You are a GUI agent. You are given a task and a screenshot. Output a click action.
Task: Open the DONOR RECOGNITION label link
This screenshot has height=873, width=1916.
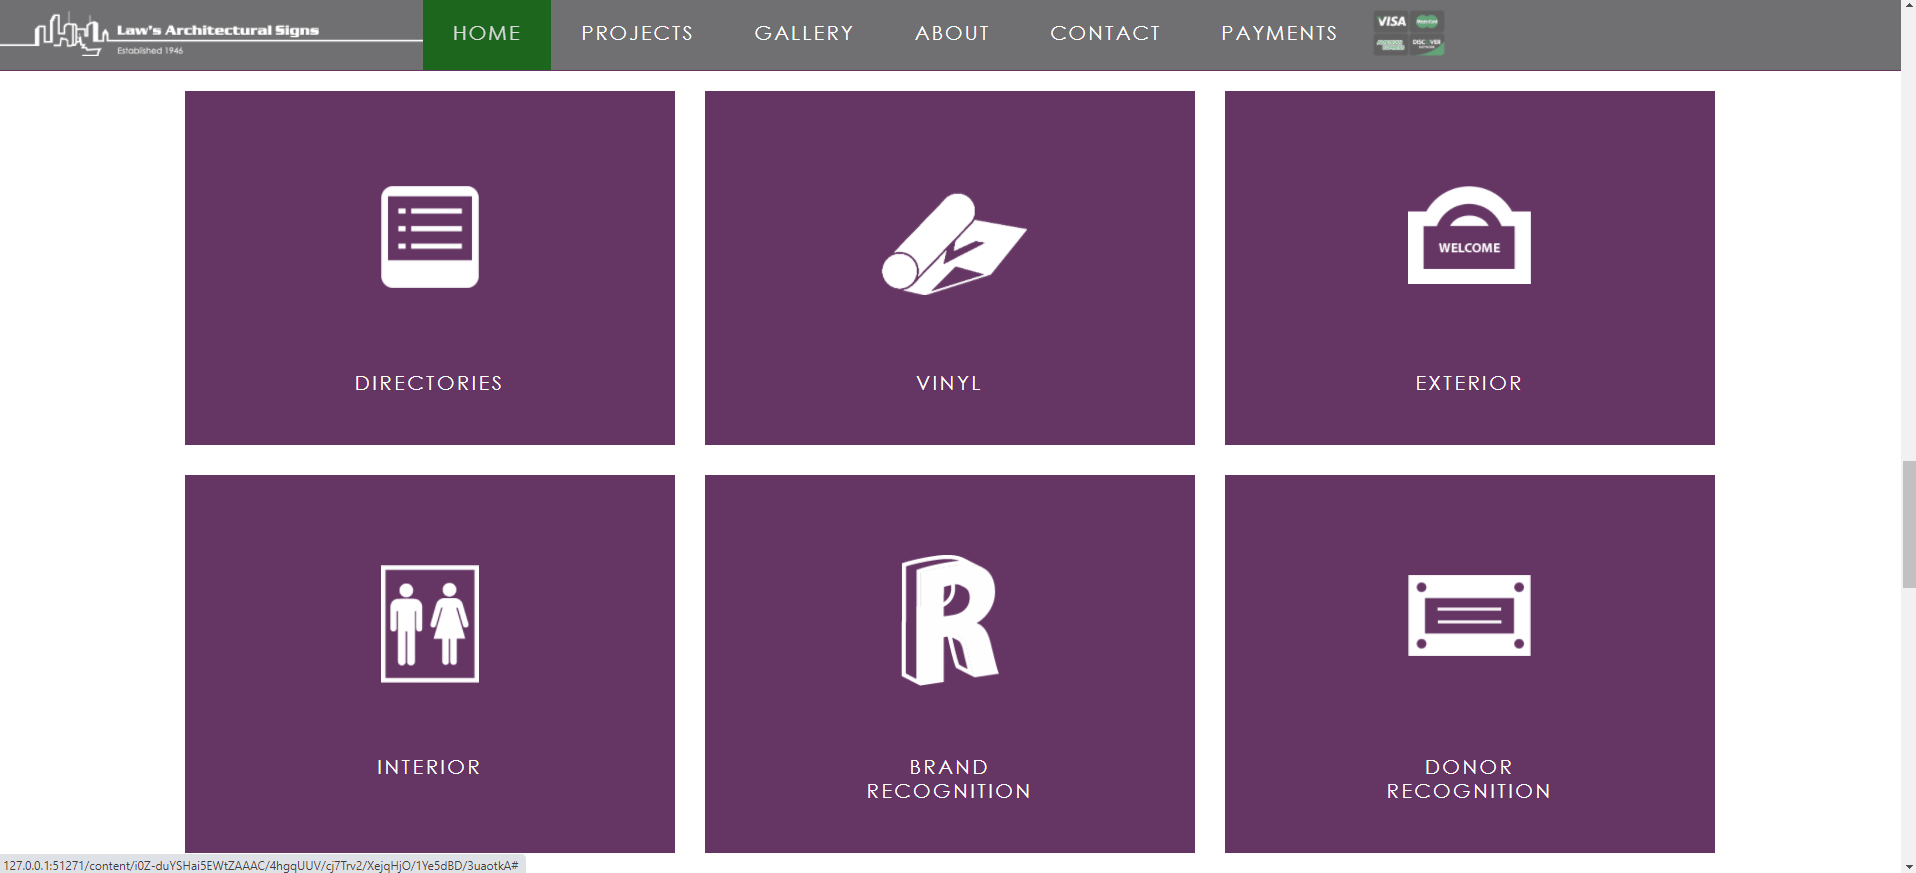(1469, 779)
